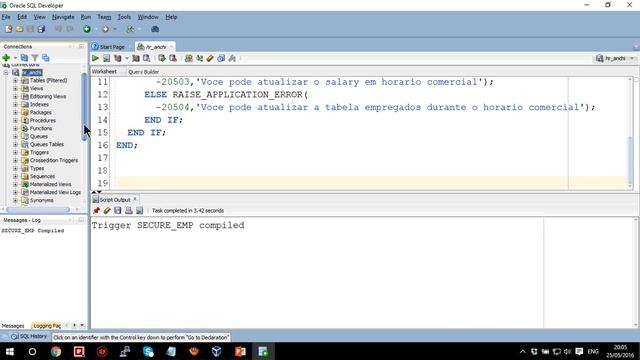The image size is (640, 360).
Task: Click the SQL History button in status bar
Action: tap(29, 336)
